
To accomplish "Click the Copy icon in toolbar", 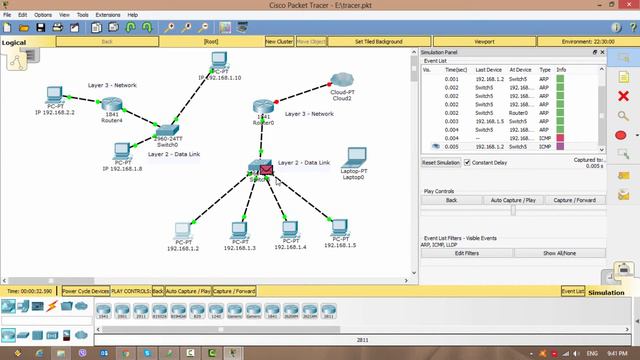I will [x=96, y=27].
